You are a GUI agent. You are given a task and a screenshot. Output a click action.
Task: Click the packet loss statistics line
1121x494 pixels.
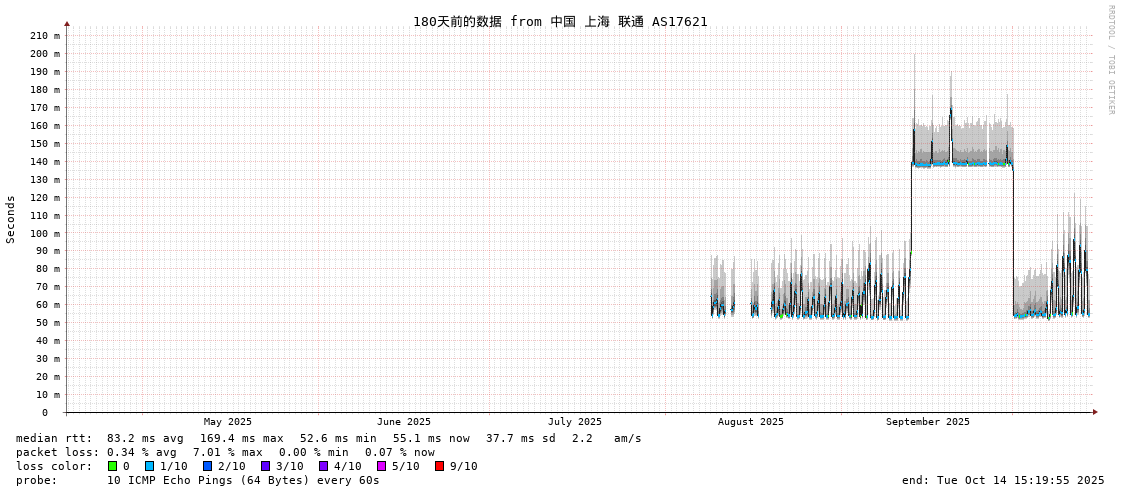225,452
